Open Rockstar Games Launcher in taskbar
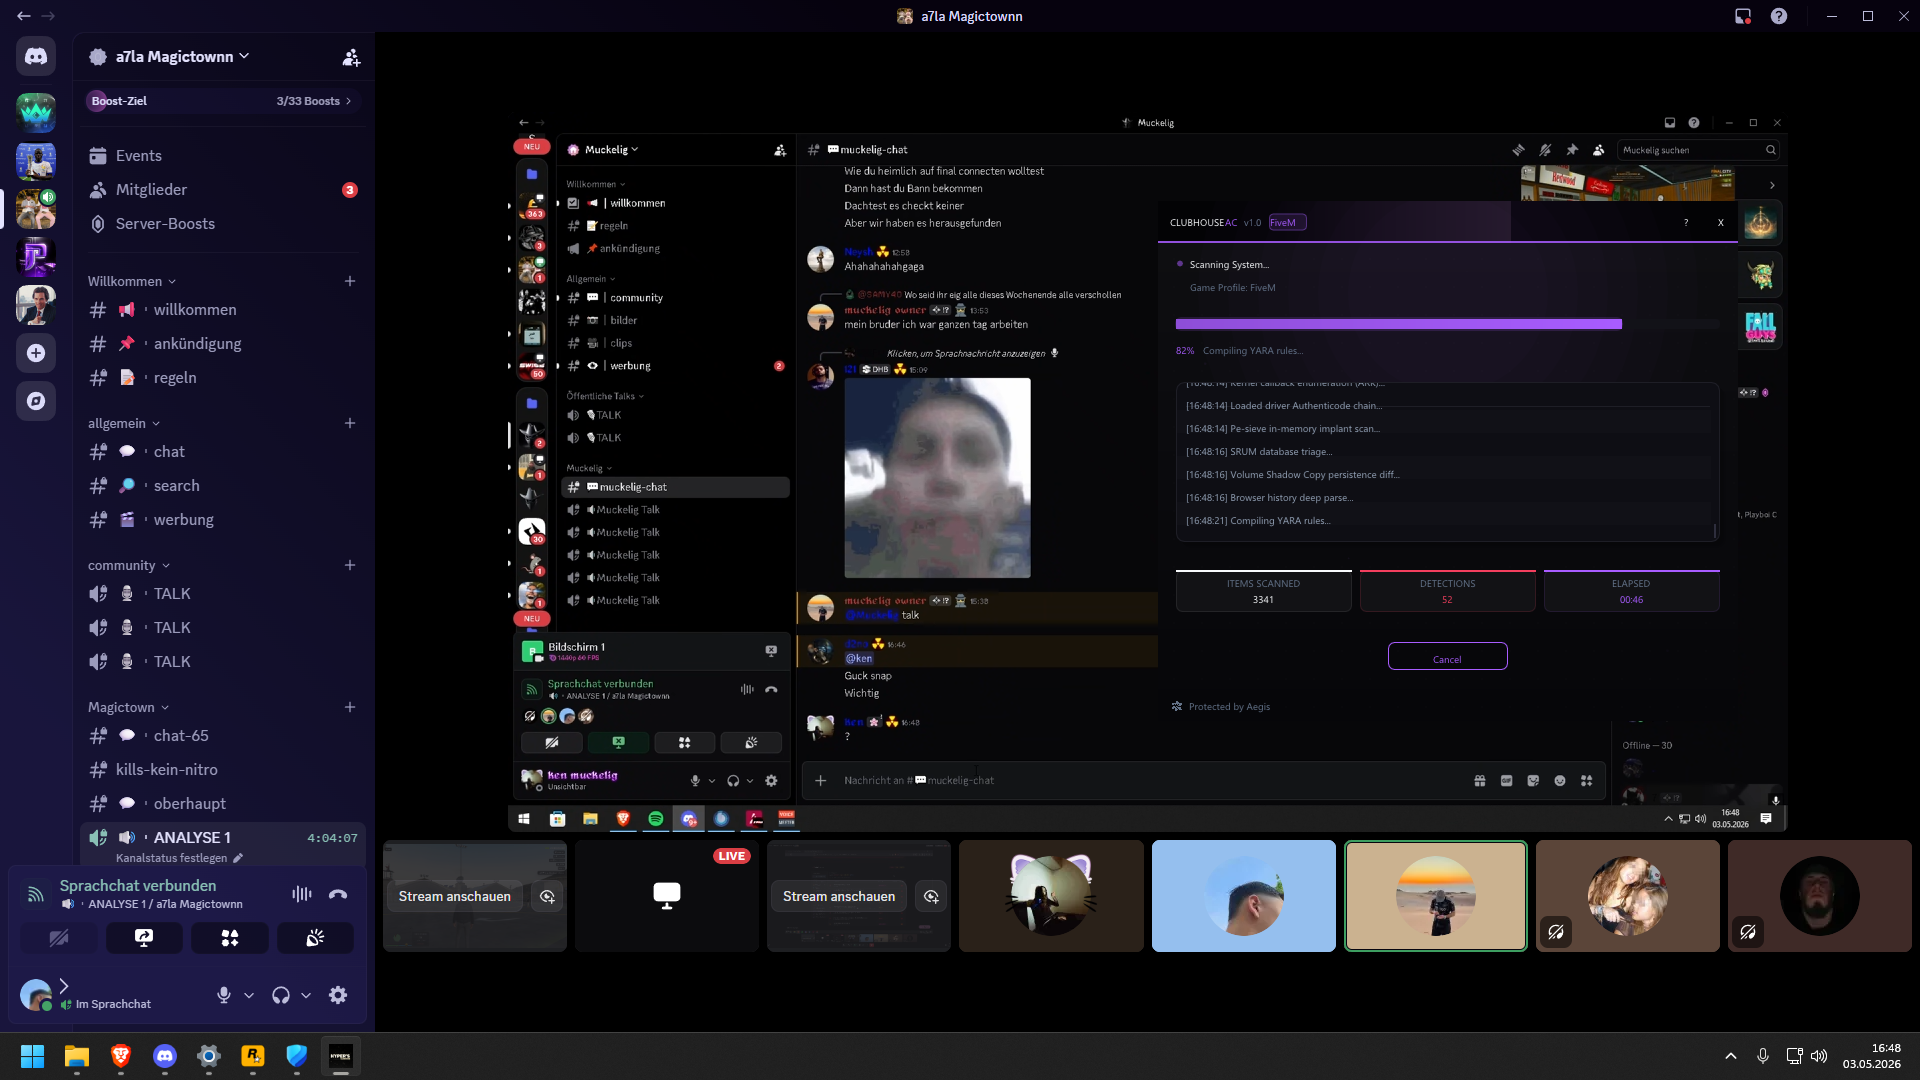Viewport: 1920px width, 1080px height. click(253, 1056)
